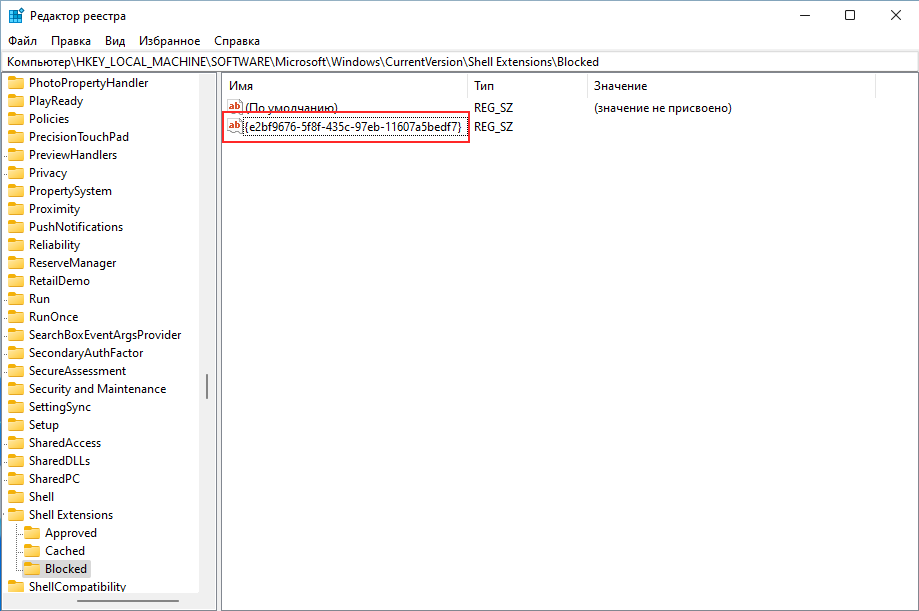
Task: Open the Справка menu
Action: 237,41
